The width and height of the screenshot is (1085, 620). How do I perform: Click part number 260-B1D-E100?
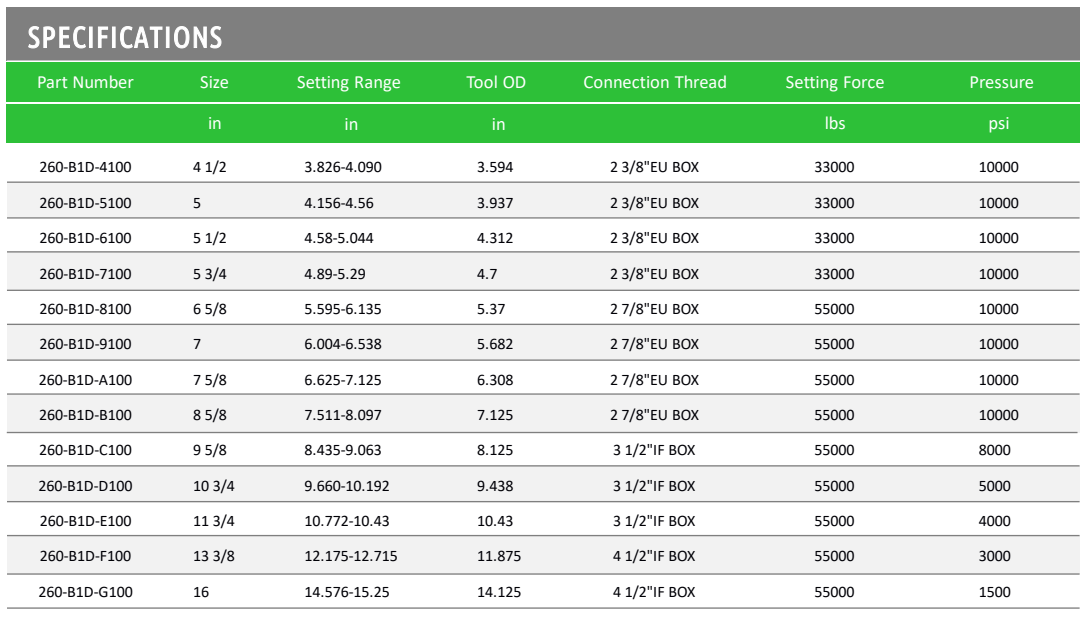(85, 521)
